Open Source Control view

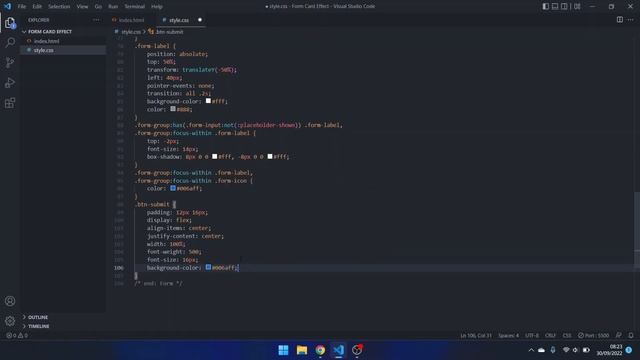pyautogui.click(x=10, y=62)
